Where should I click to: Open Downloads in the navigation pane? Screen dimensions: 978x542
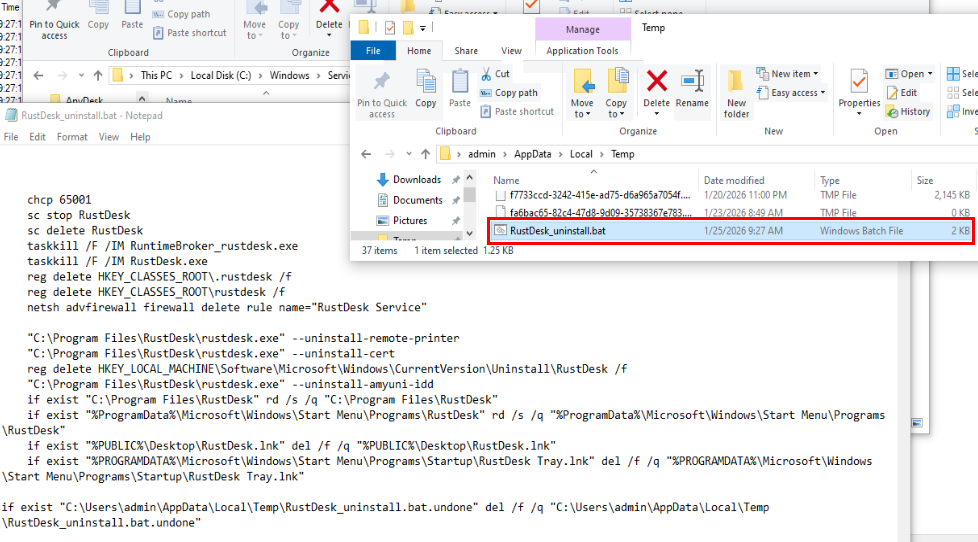pyautogui.click(x=417, y=180)
